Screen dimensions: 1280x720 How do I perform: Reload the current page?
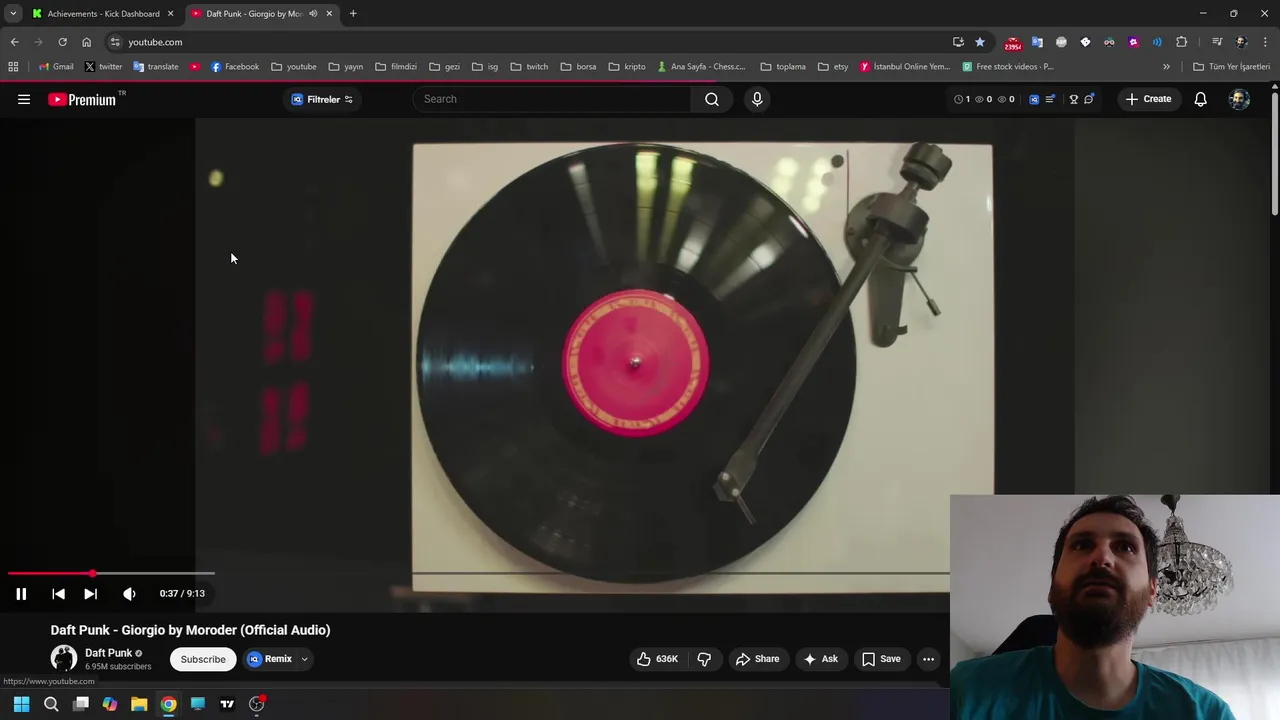pos(62,42)
